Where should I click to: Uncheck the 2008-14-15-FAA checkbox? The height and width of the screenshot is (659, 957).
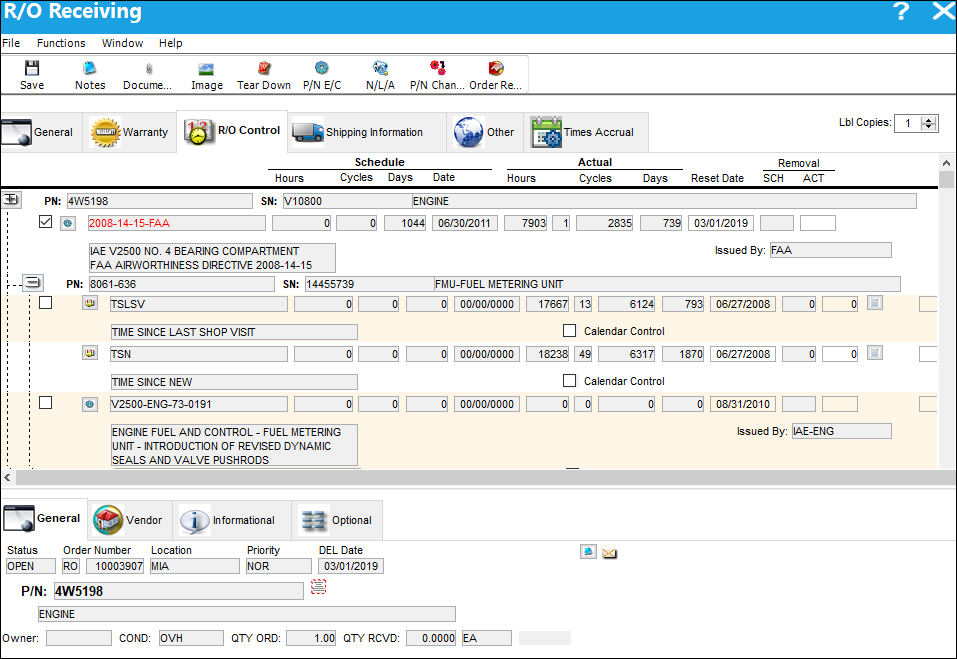point(45,222)
